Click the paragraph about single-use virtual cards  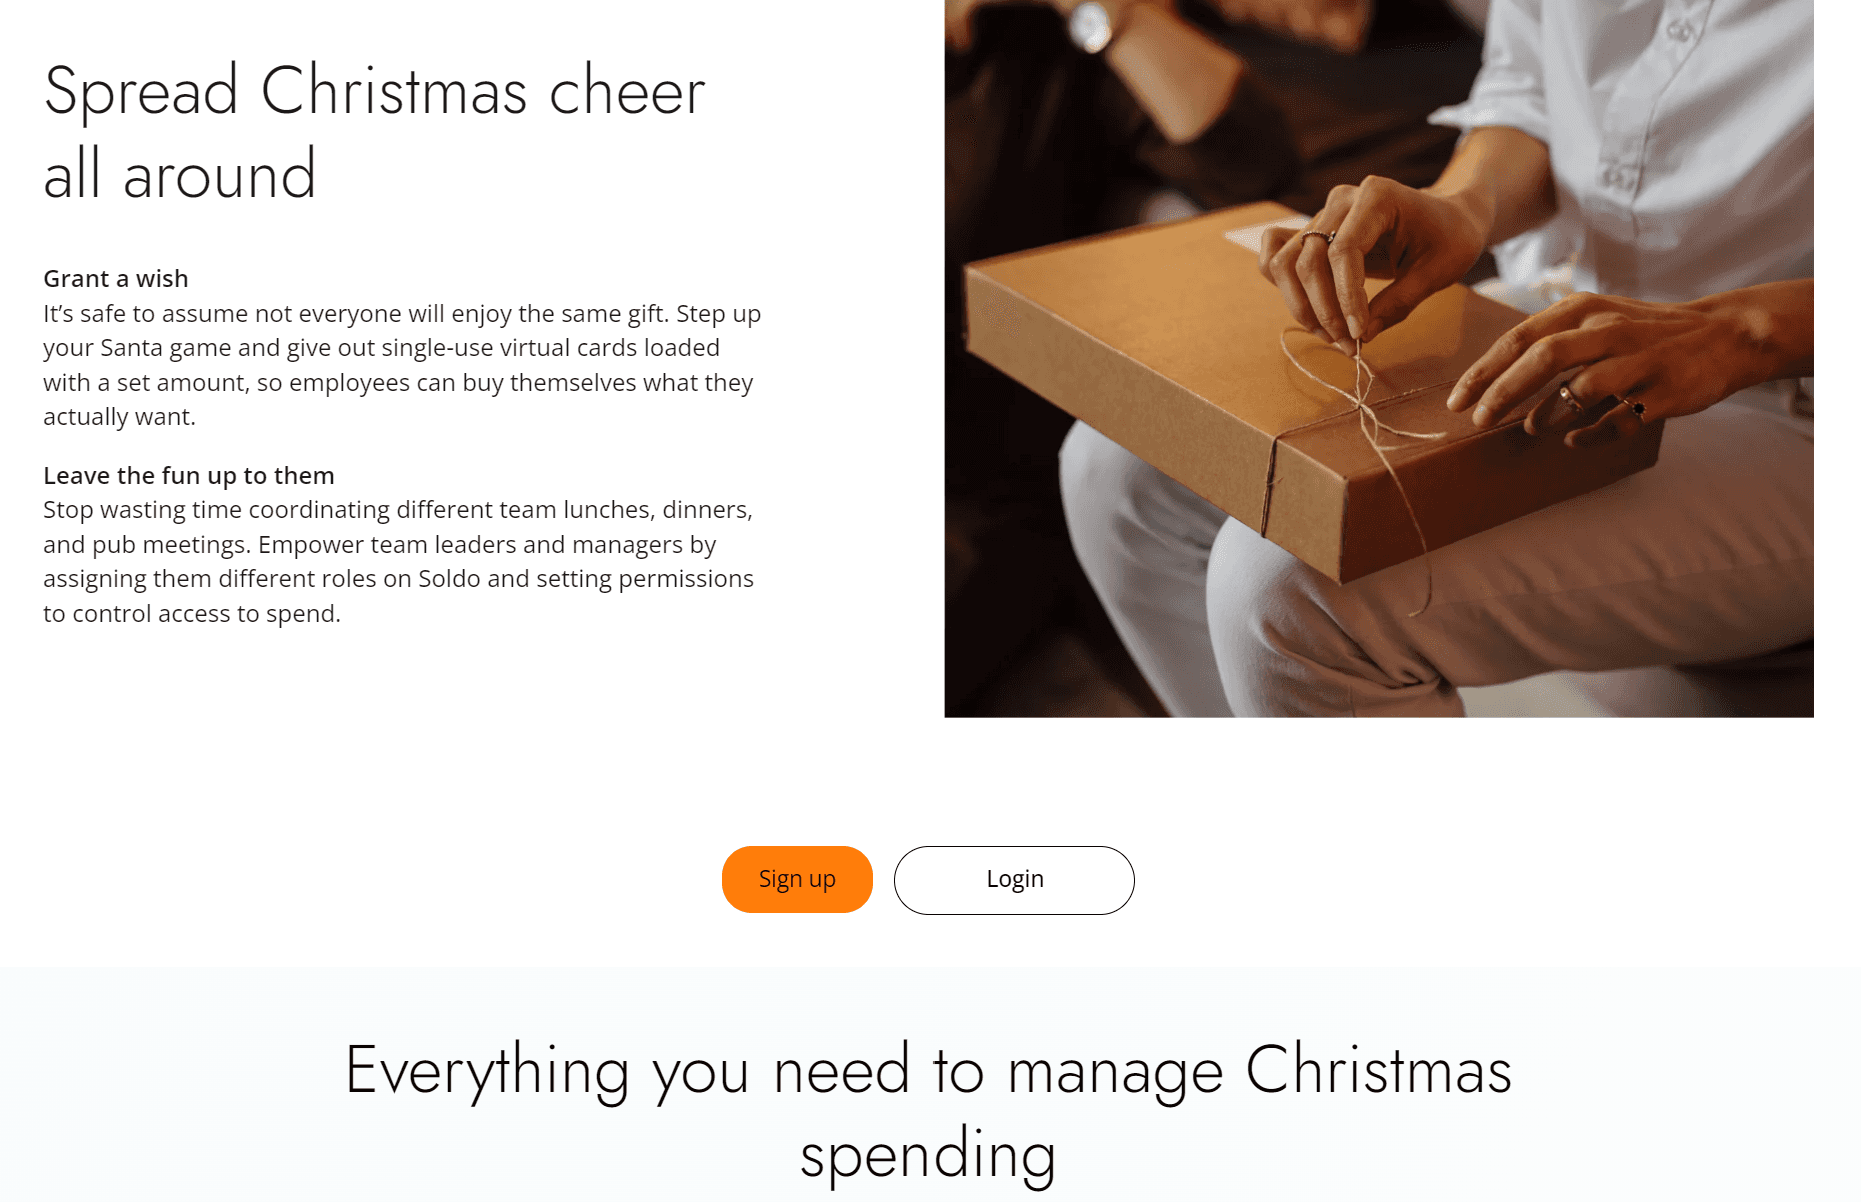point(402,365)
